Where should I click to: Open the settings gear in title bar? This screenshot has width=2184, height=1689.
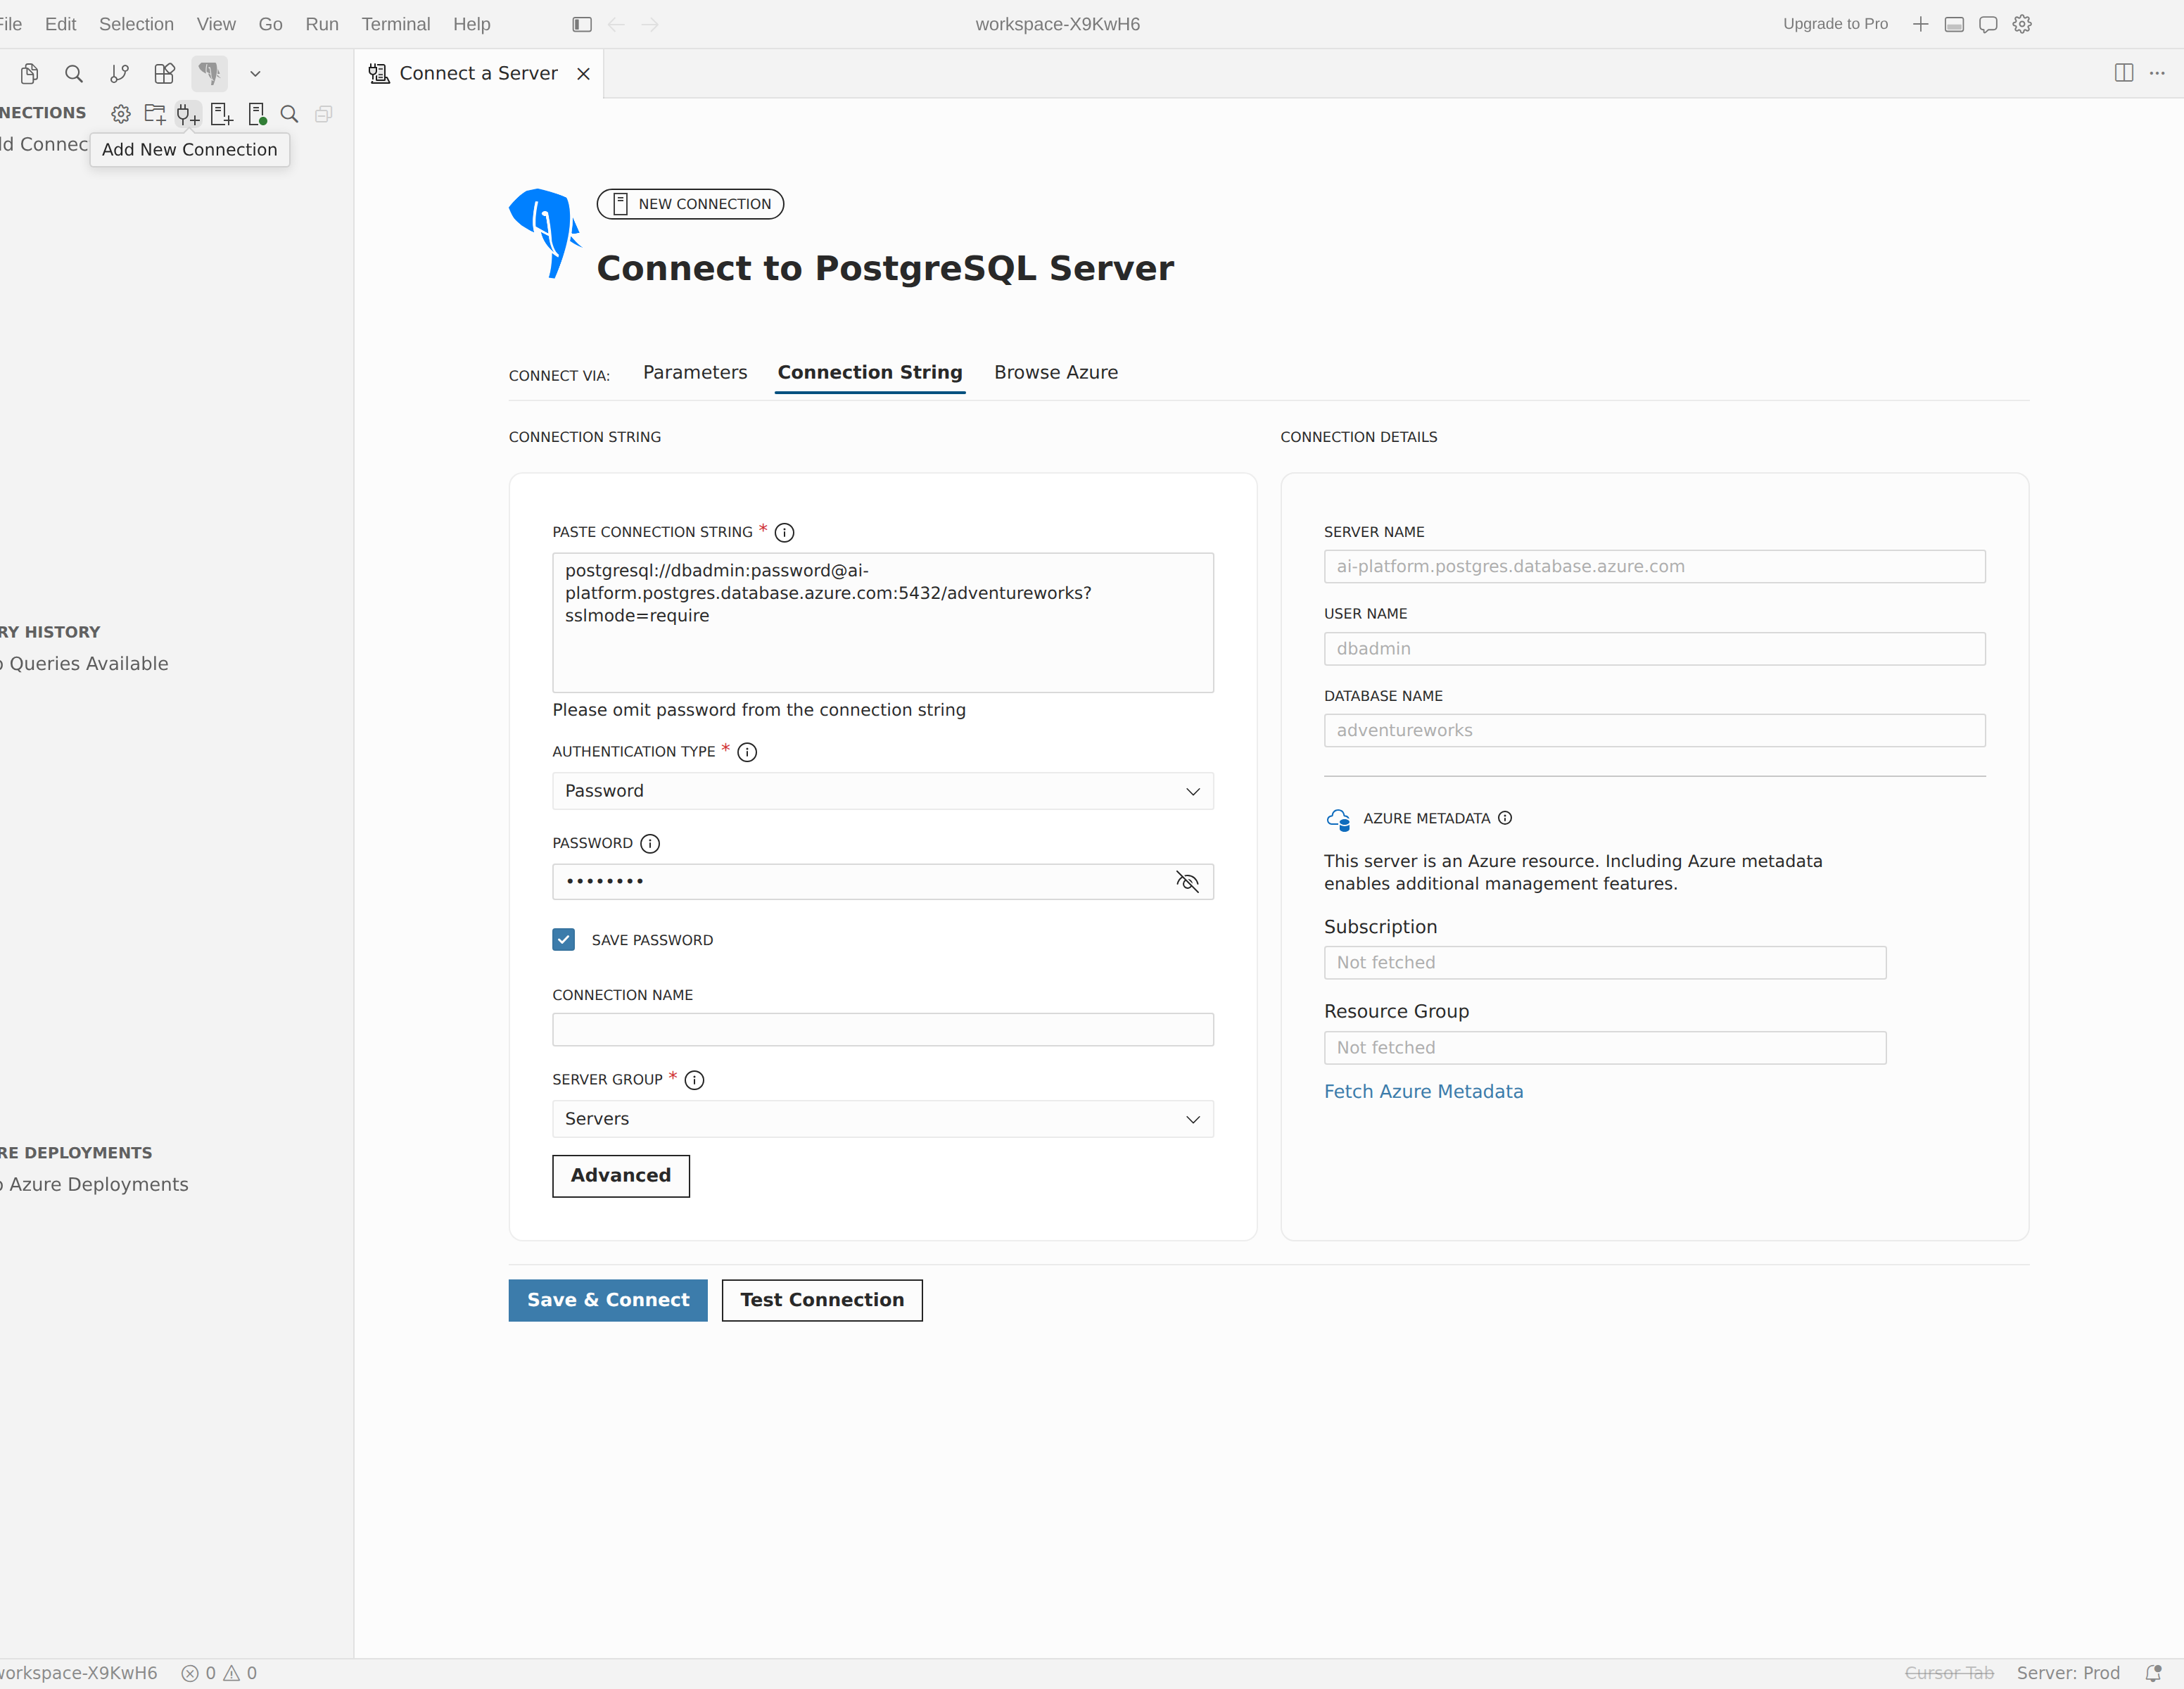pyautogui.click(x=2022, y=24)
